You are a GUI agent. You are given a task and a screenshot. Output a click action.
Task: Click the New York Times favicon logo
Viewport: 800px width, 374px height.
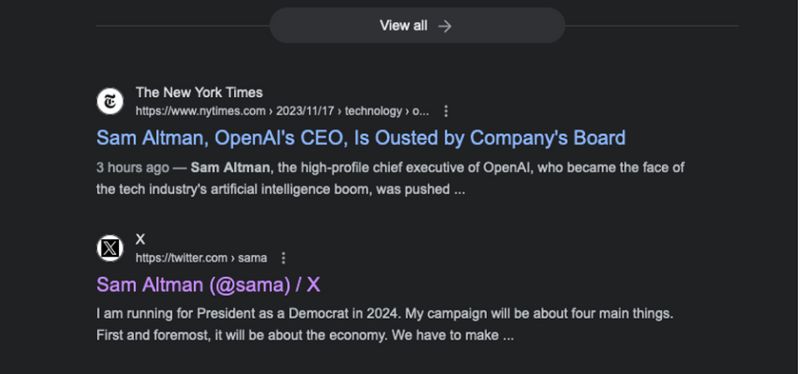tap(110, 102)
